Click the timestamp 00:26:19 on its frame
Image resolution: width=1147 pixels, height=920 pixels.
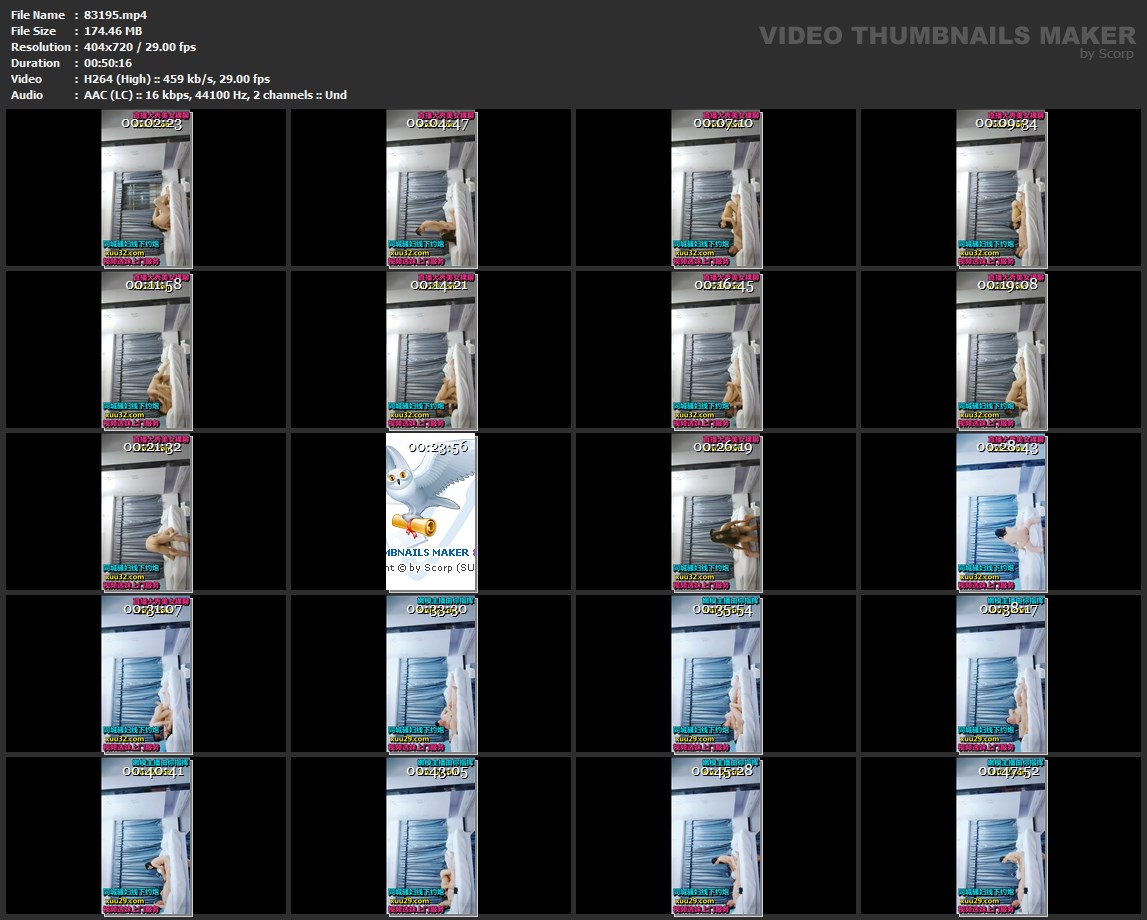(716, 448)
